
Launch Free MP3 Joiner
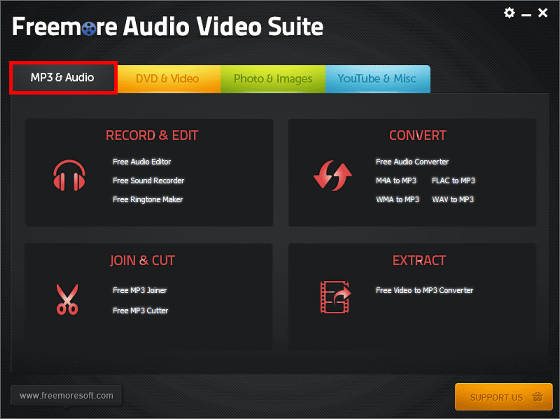140,290
